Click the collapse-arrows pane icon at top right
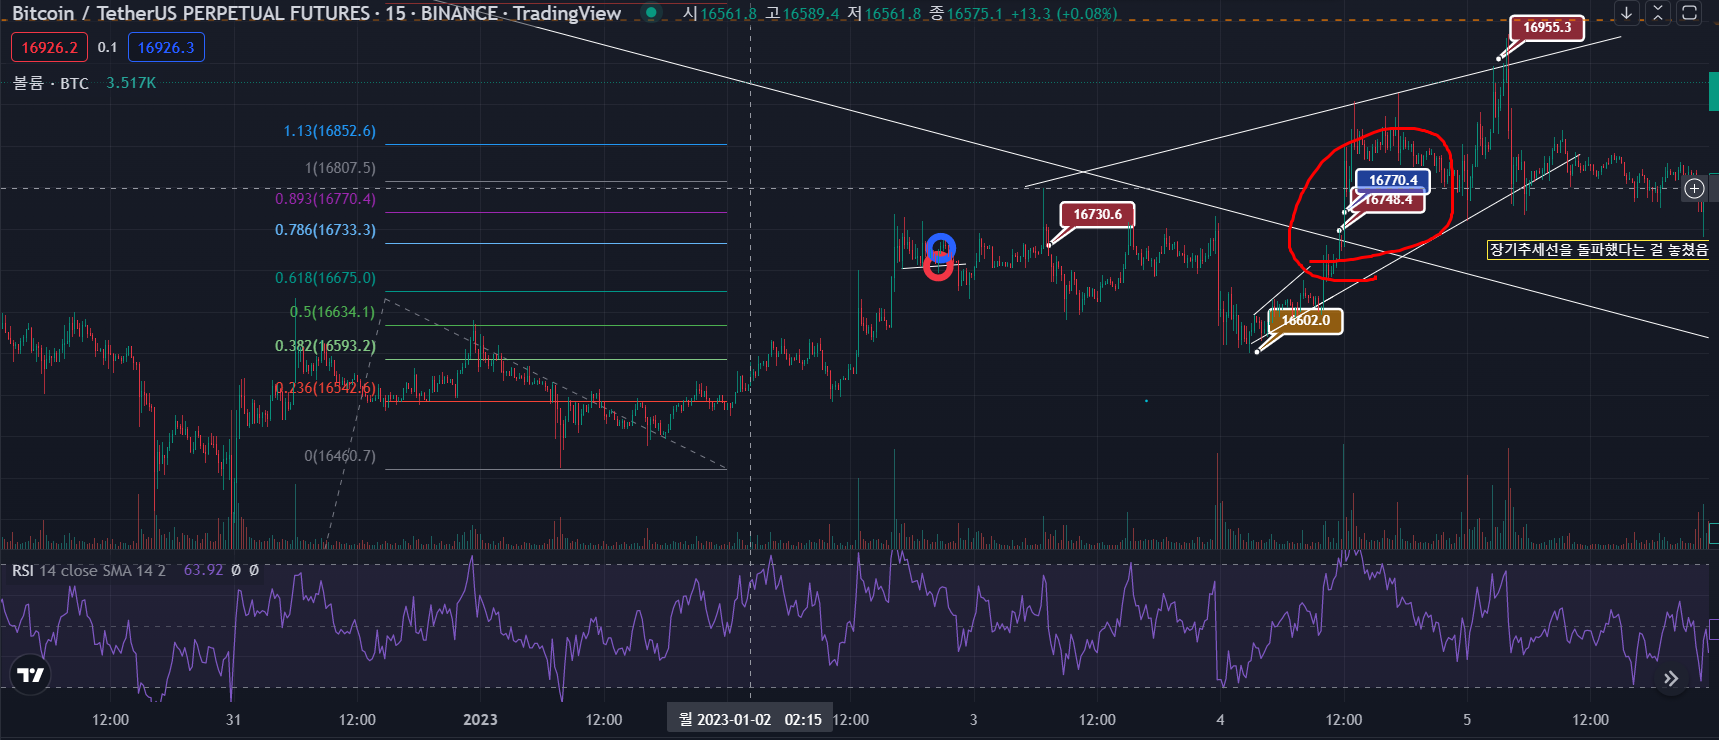The height and width of the screenshot is (740, 1719). coord(1658,13)
